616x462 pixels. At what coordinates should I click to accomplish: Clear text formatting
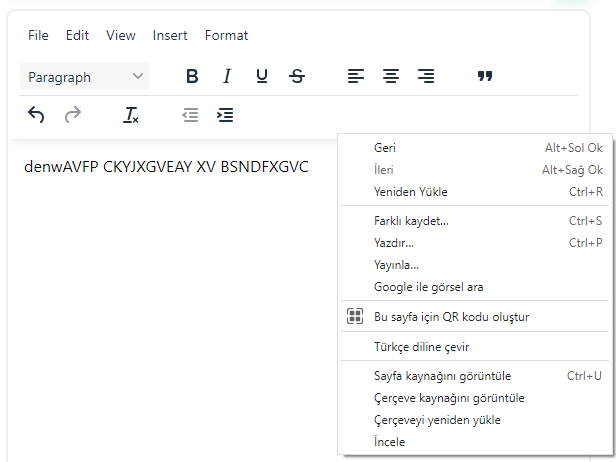(130, 115)
